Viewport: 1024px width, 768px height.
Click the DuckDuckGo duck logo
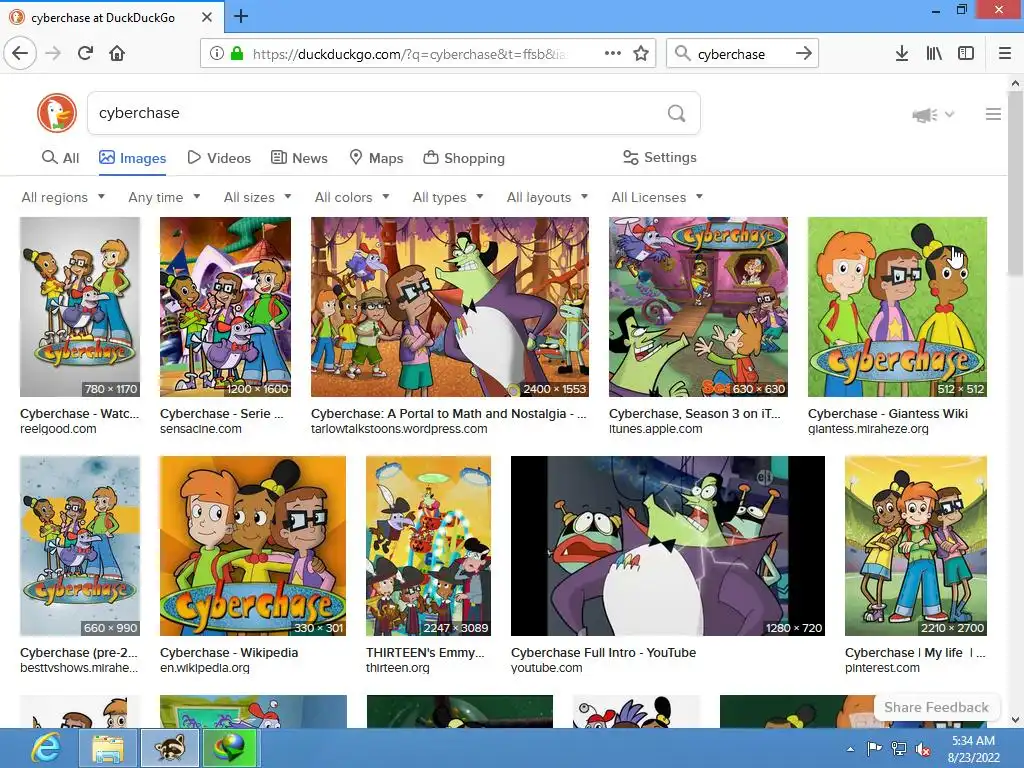pos(57,113)
